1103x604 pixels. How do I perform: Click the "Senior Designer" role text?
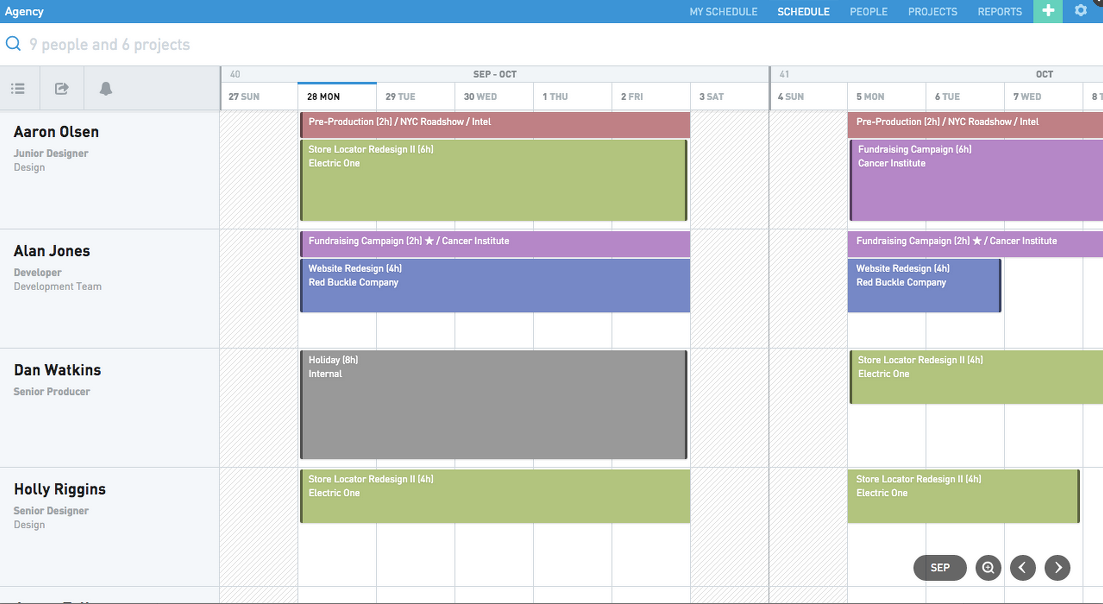click(51, 511)
